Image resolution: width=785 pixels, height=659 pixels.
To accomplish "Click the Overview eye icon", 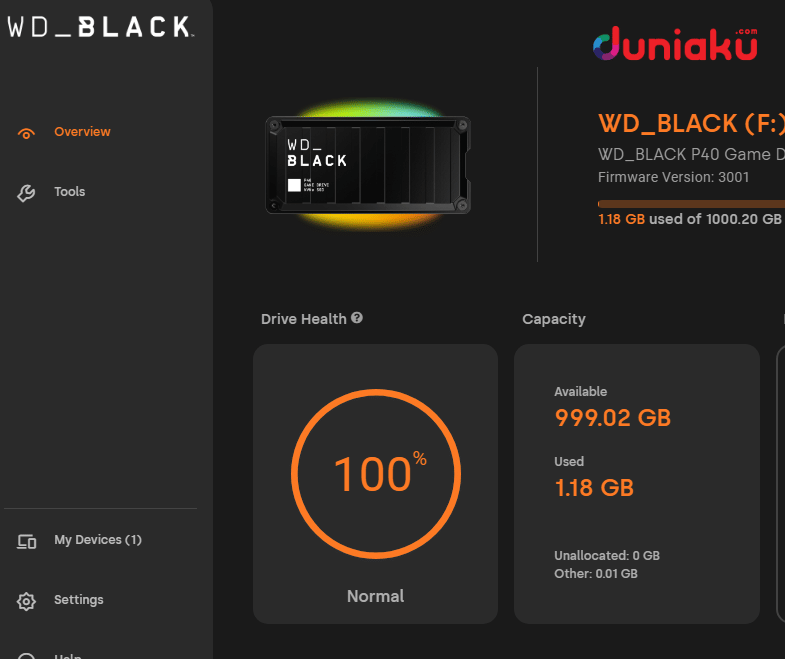I will pos(27,133).
